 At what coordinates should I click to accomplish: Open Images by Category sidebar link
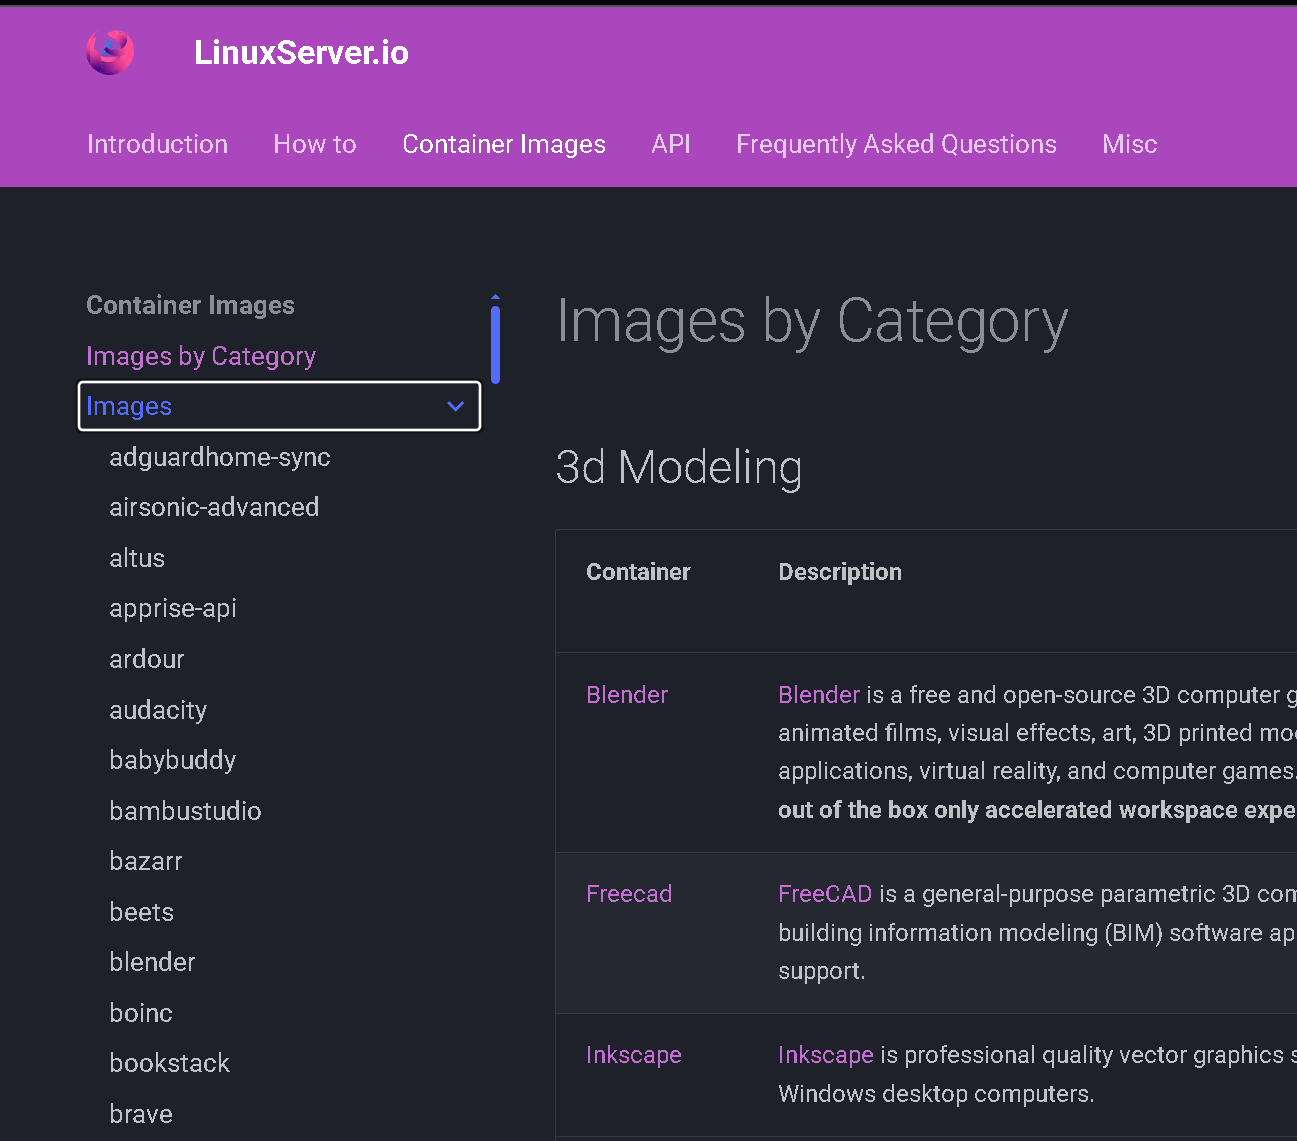(x=201, y=356)
